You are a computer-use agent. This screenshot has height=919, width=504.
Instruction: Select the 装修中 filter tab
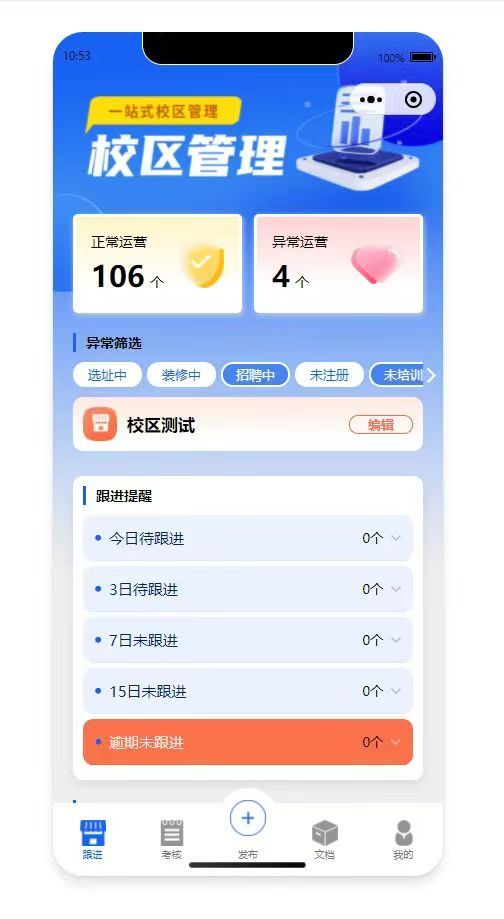coord(181,375)
